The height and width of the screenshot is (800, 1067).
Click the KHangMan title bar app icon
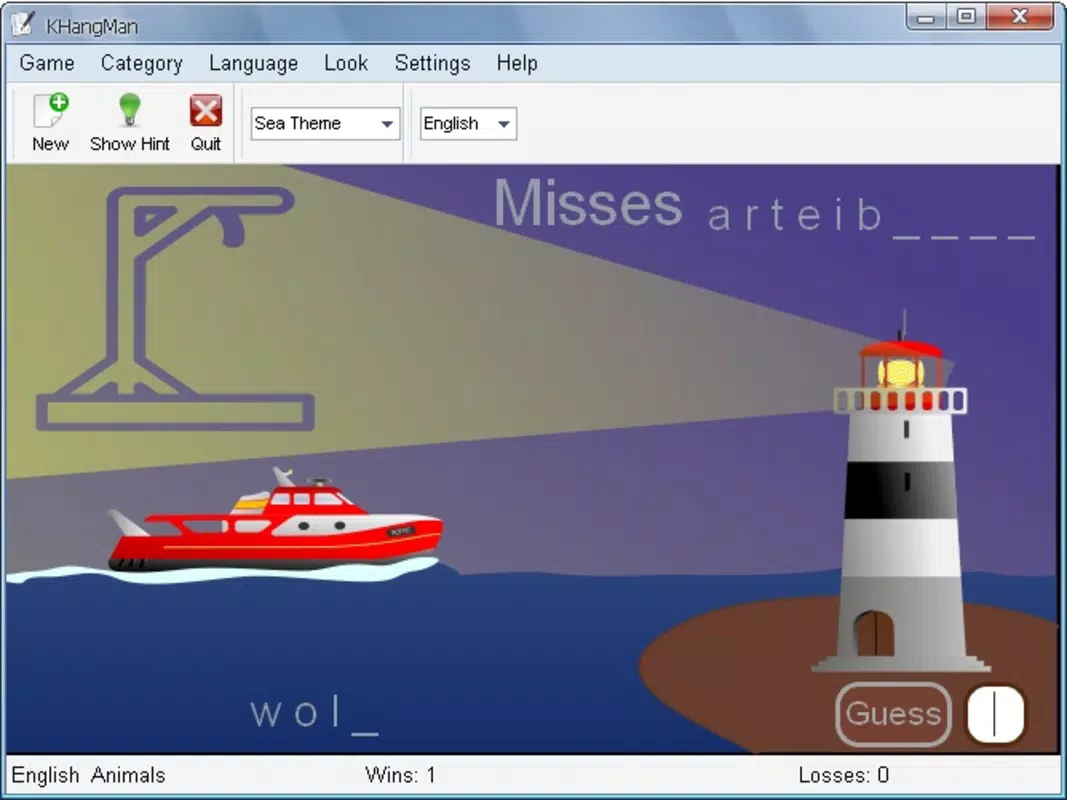tap(22, 24)
